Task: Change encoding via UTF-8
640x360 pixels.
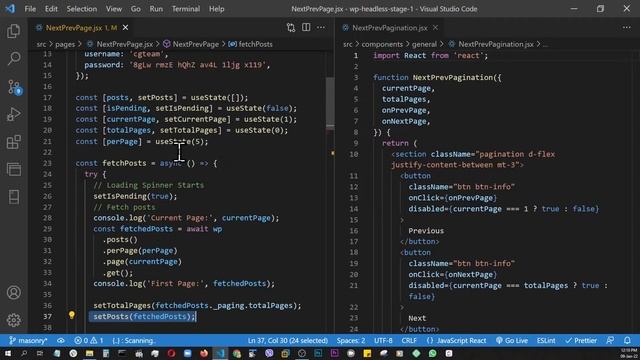Action: [383, 340]
